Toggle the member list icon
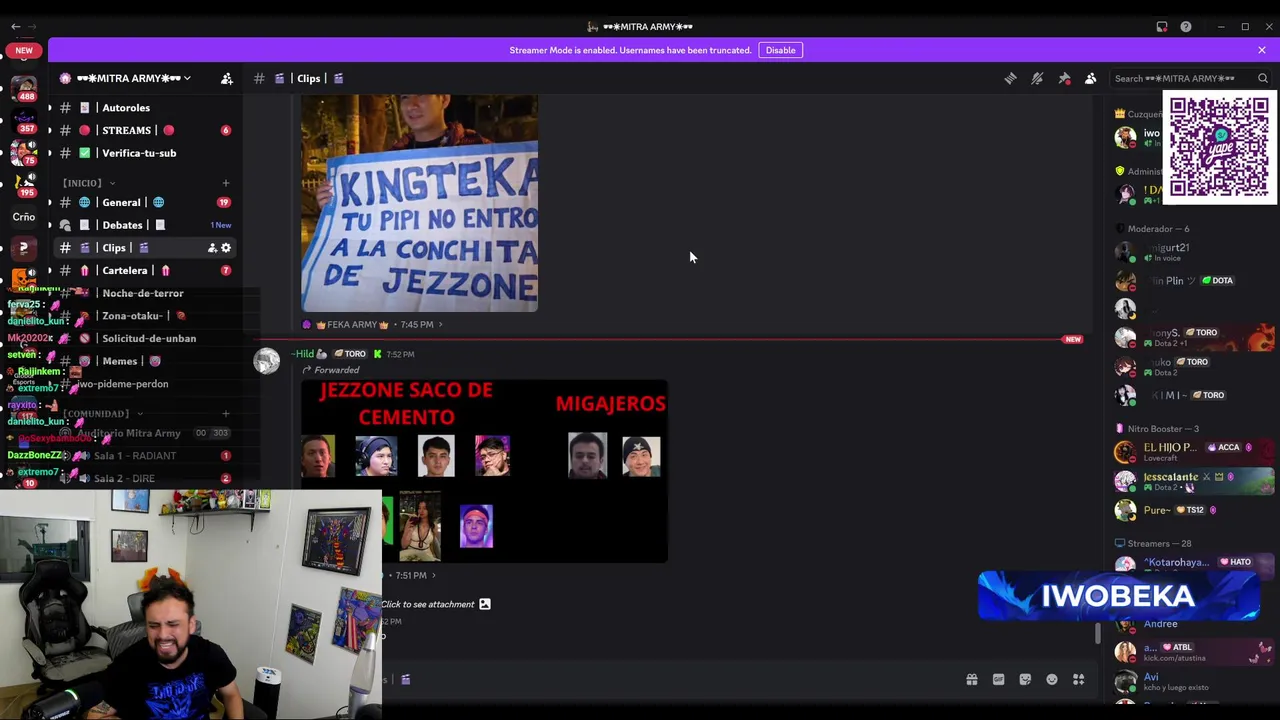The width and height of the screenshot is (1280, 720). tap(1091, 78)
